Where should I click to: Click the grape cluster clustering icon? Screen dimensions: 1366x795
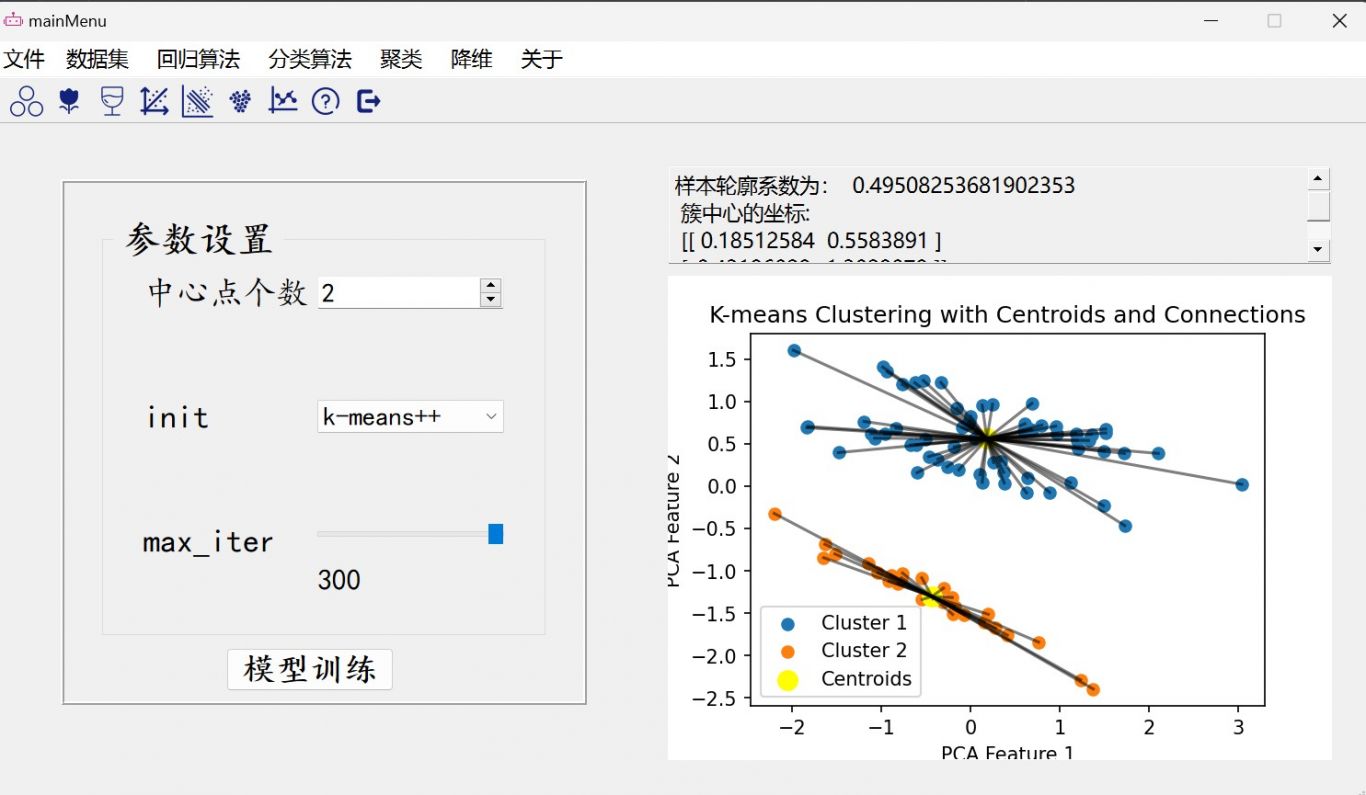(x=240, y=101)
